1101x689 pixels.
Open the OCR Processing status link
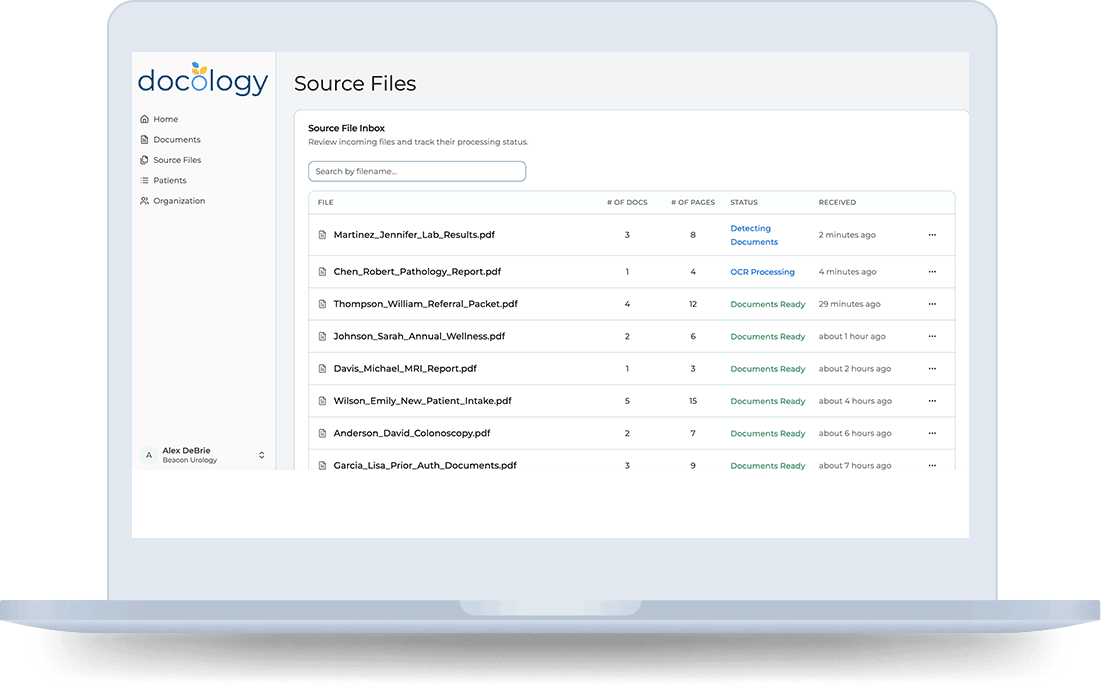[762, 271]
